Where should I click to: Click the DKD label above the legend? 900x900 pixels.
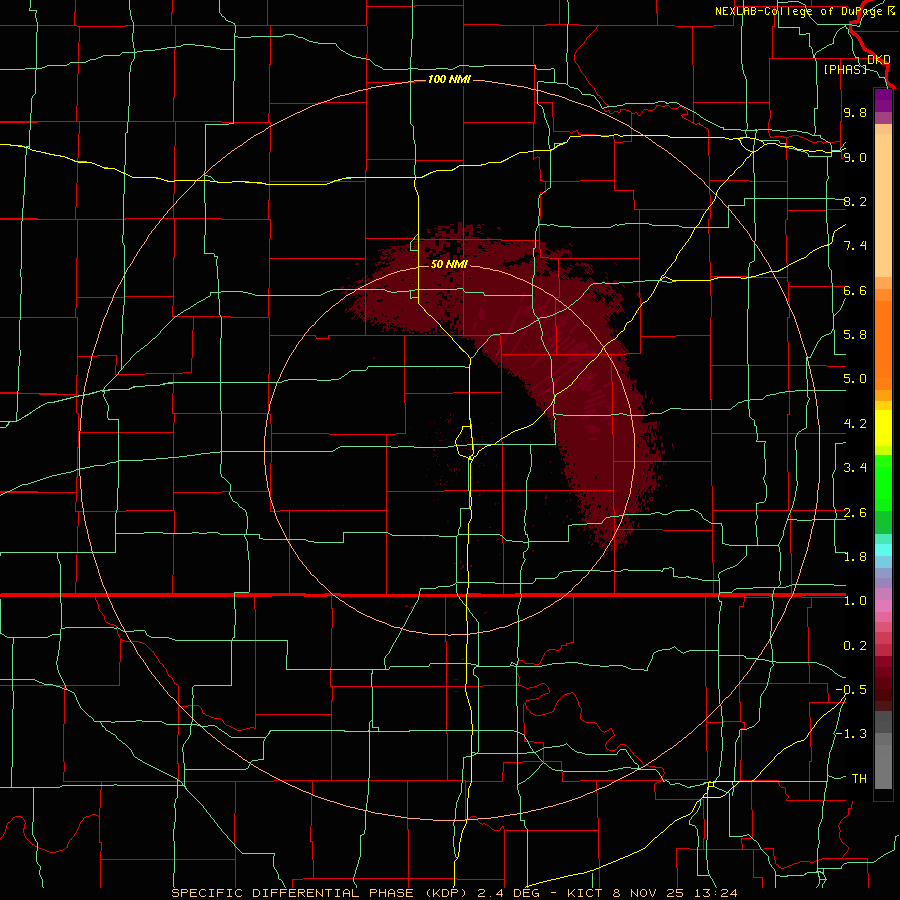click(879, 60)
